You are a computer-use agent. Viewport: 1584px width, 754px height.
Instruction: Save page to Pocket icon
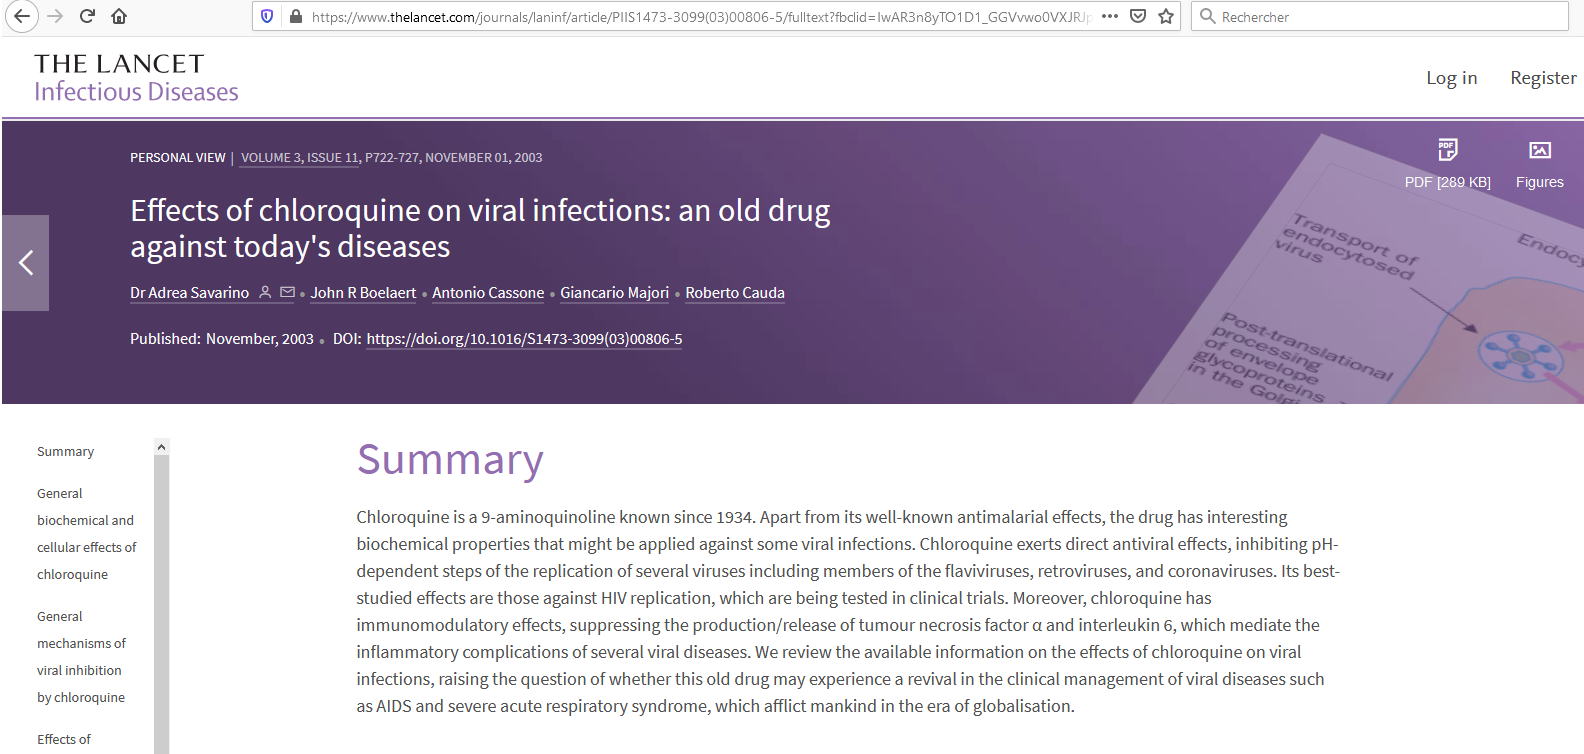(1138, 16)
